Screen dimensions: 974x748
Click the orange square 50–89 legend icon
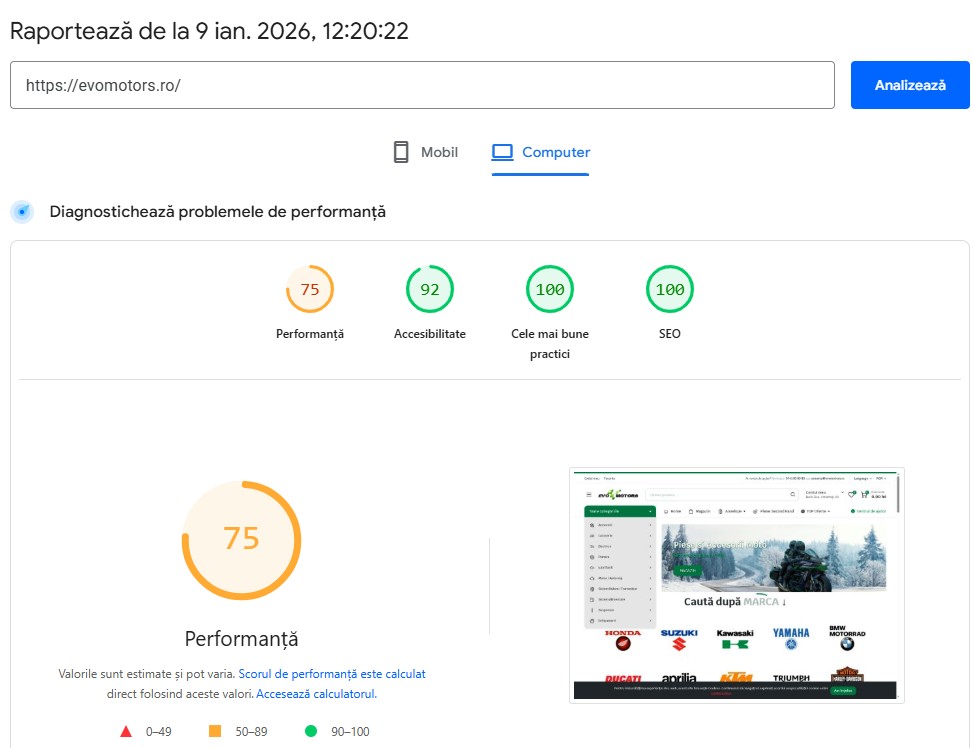(x=214, y=731)
